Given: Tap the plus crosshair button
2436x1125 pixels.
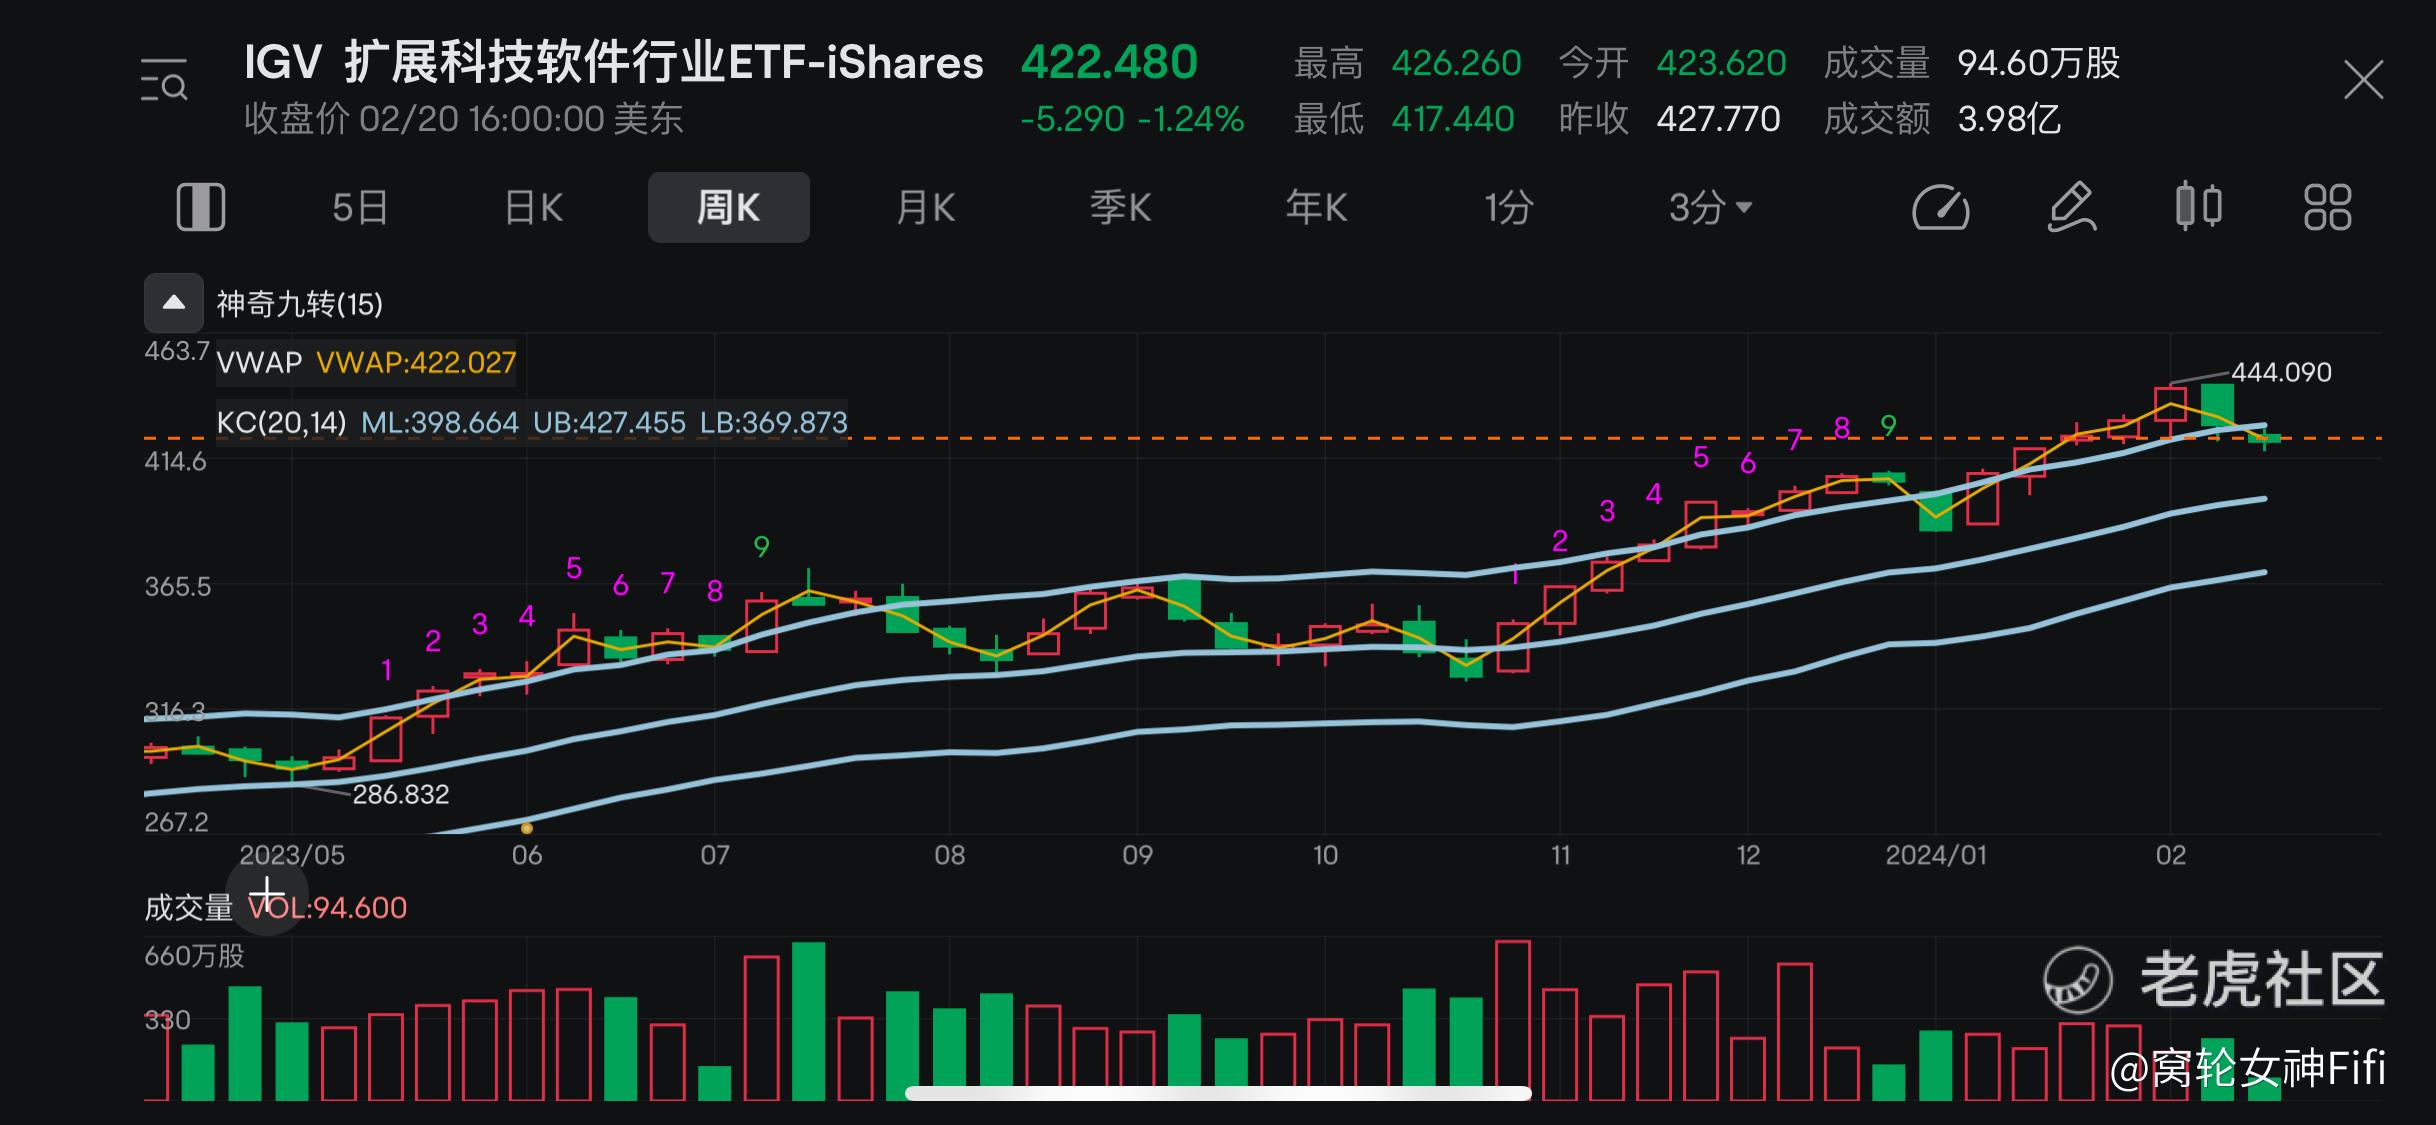Looking at the screenshot, I should coord(266,894).
